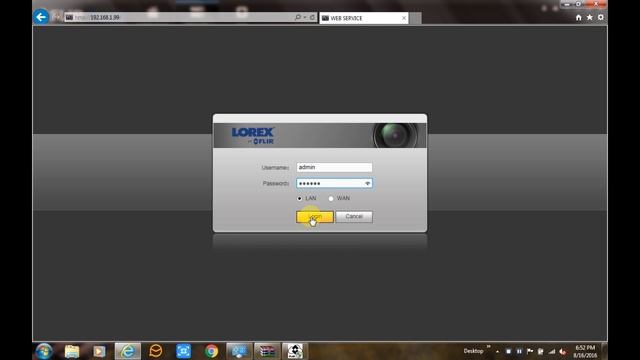Click the browser forward arrow
Image resolution: width=640 pixels, height=360 pixels.
coord(57,17)
